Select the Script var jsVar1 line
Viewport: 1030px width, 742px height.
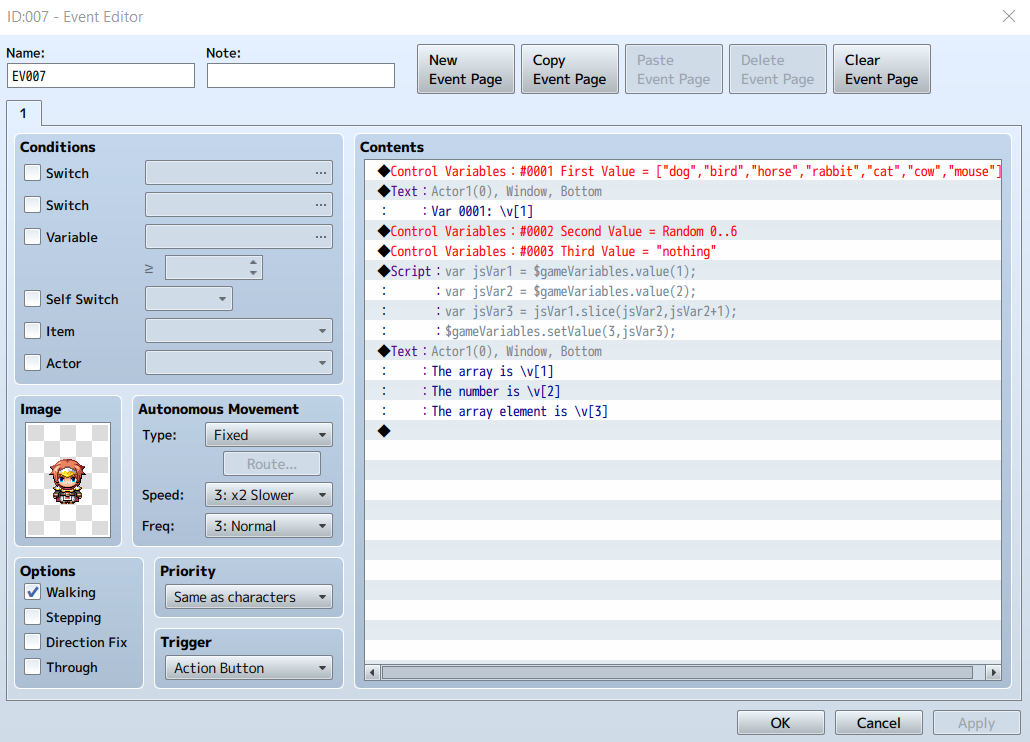[683, 271]
